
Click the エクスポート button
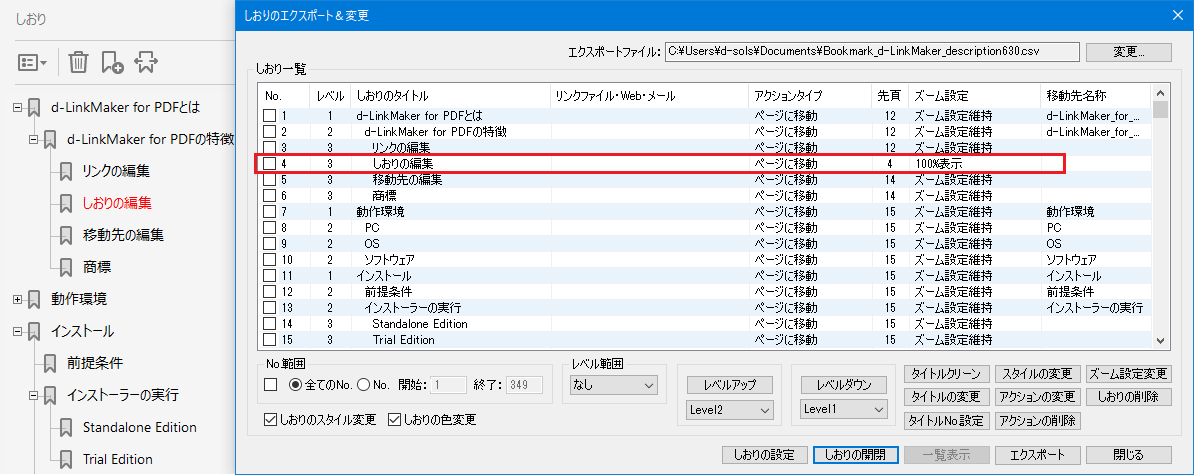click(x=1037, y=454)
